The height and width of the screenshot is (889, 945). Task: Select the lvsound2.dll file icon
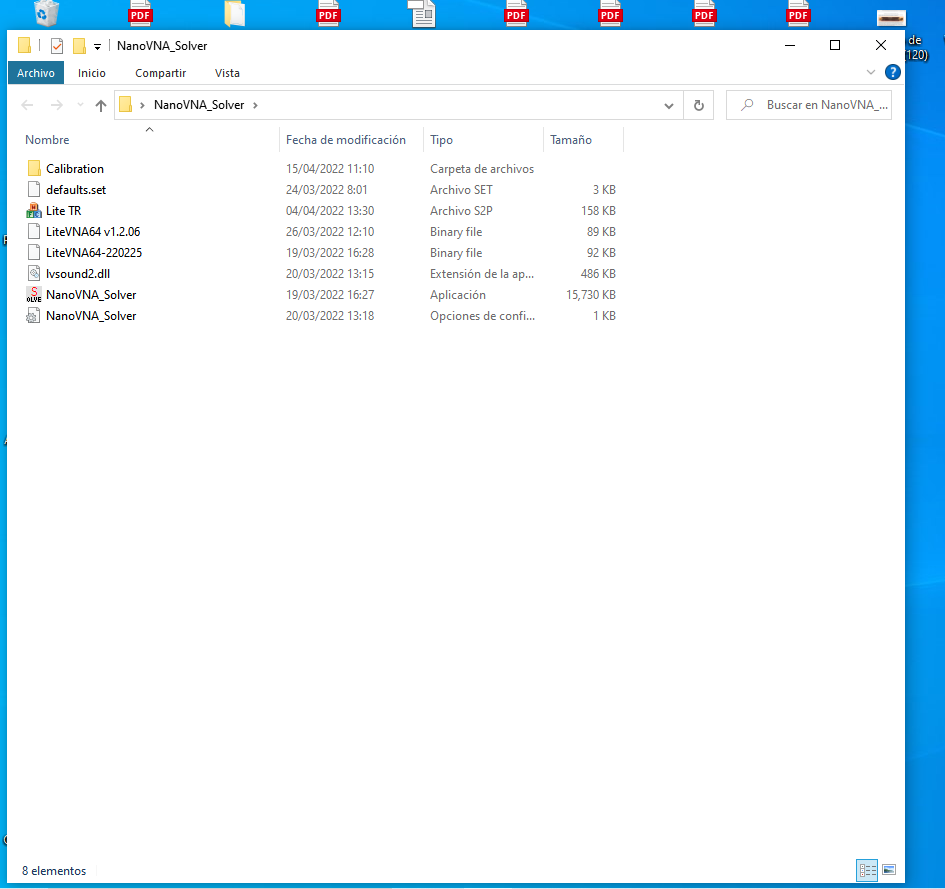tap(34, 274)
